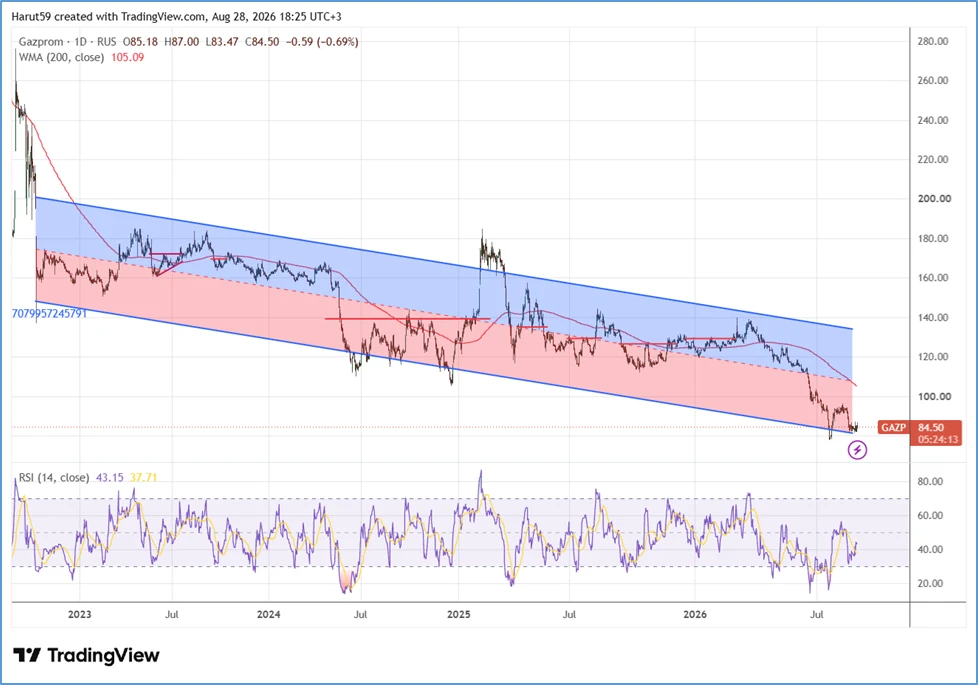The image size is (978, 685).
Task: Click the 160.00 price axis label
Action: point(932,278)
